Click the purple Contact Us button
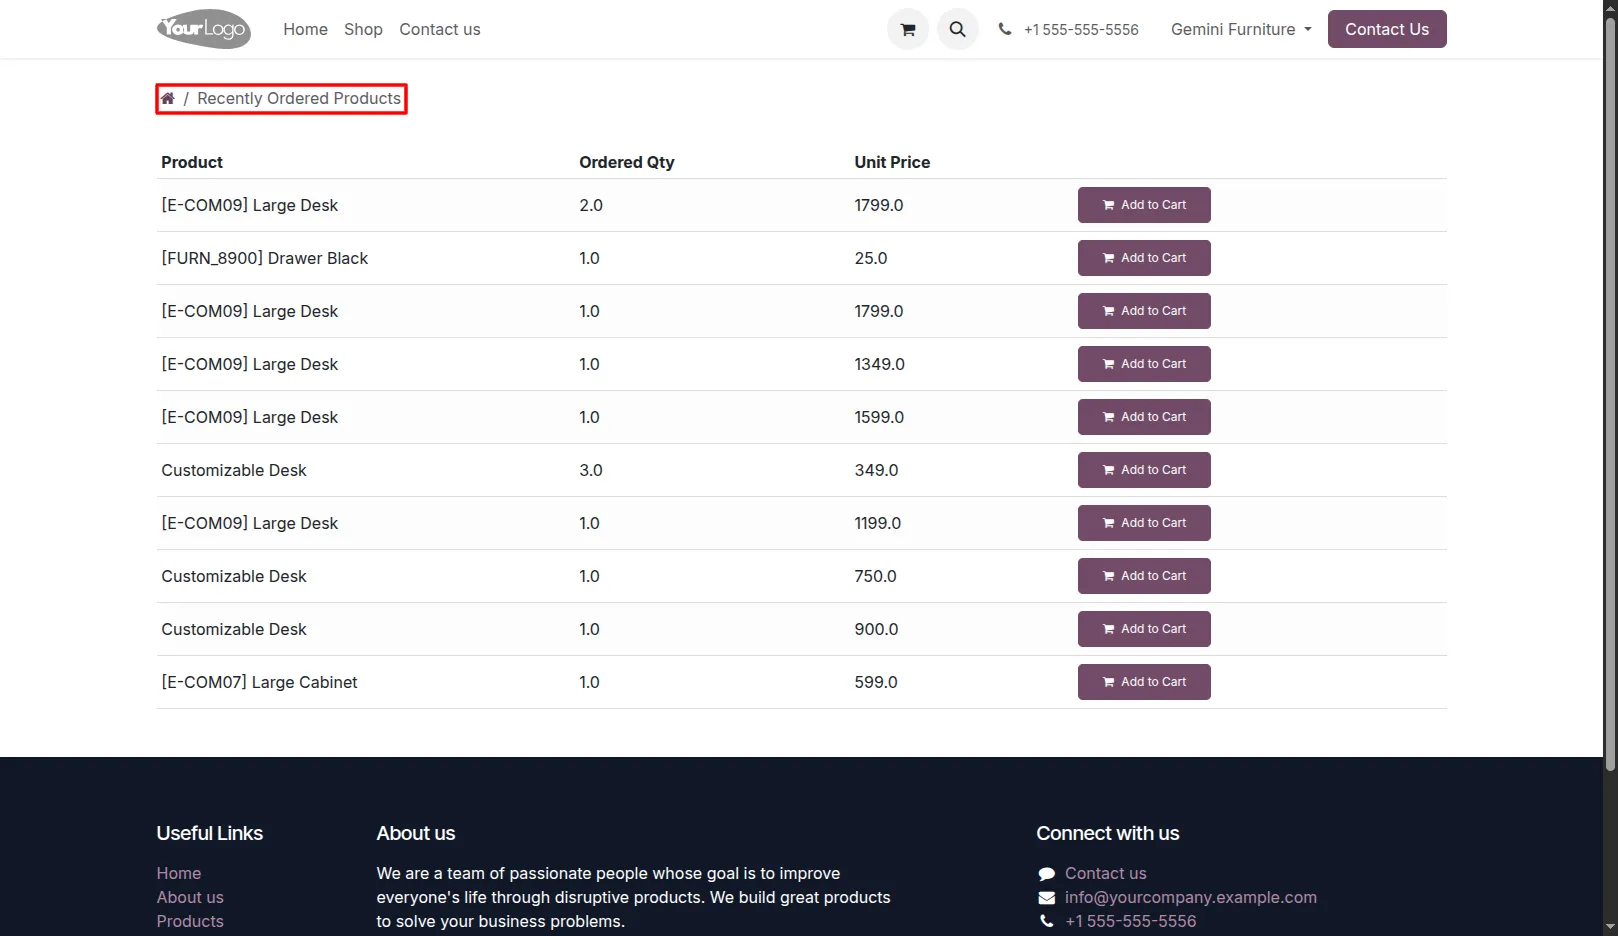The height and width of the screenshot is (936, 1618). [1387, 29]
